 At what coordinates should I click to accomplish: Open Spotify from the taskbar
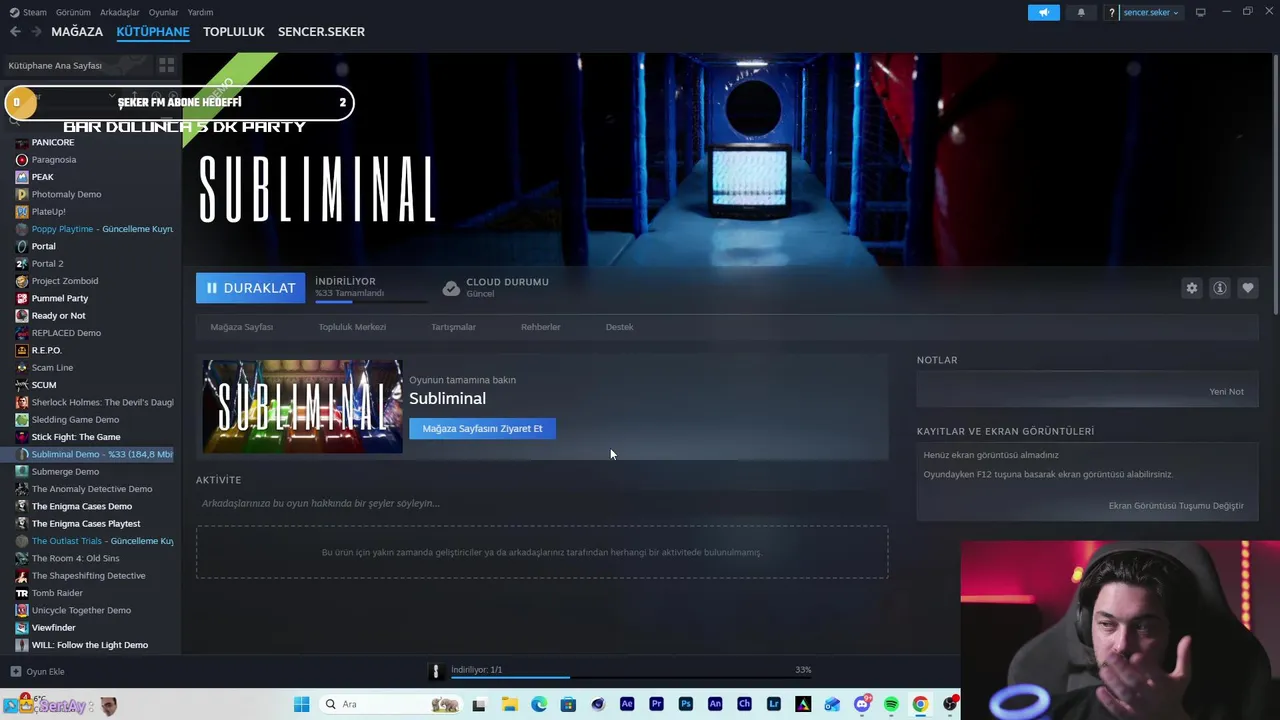(891, 704)
